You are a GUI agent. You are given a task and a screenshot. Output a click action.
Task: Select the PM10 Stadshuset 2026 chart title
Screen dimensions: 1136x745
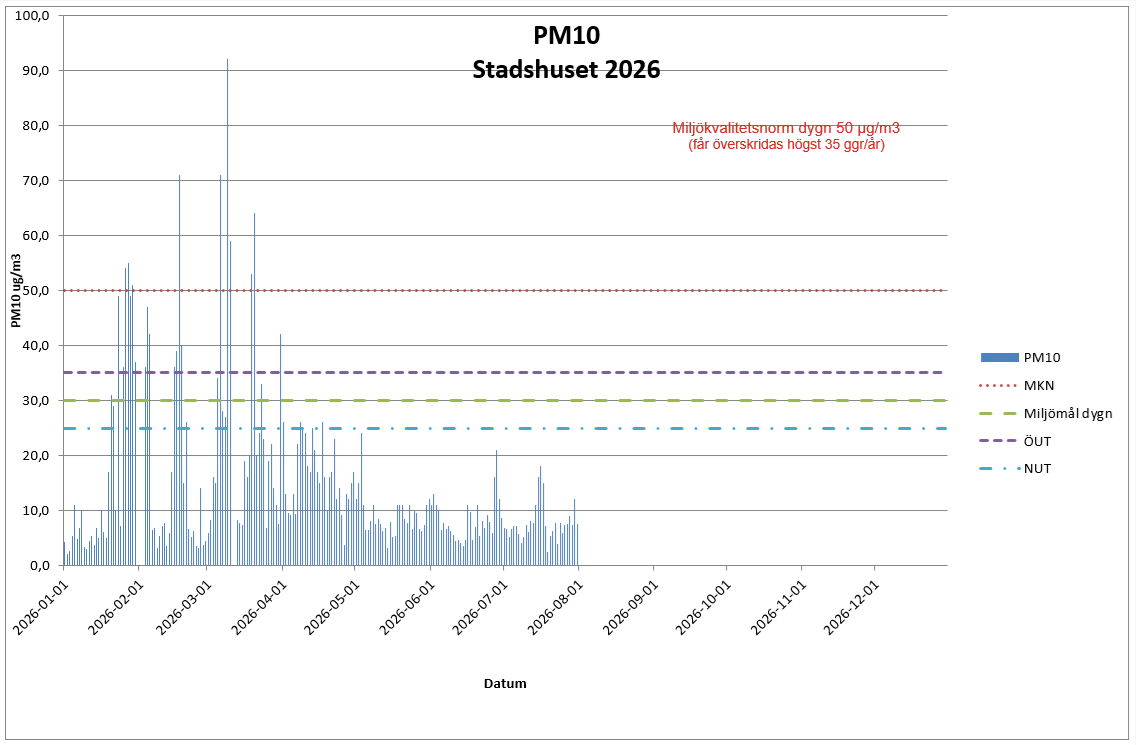[x=566, y=52]
